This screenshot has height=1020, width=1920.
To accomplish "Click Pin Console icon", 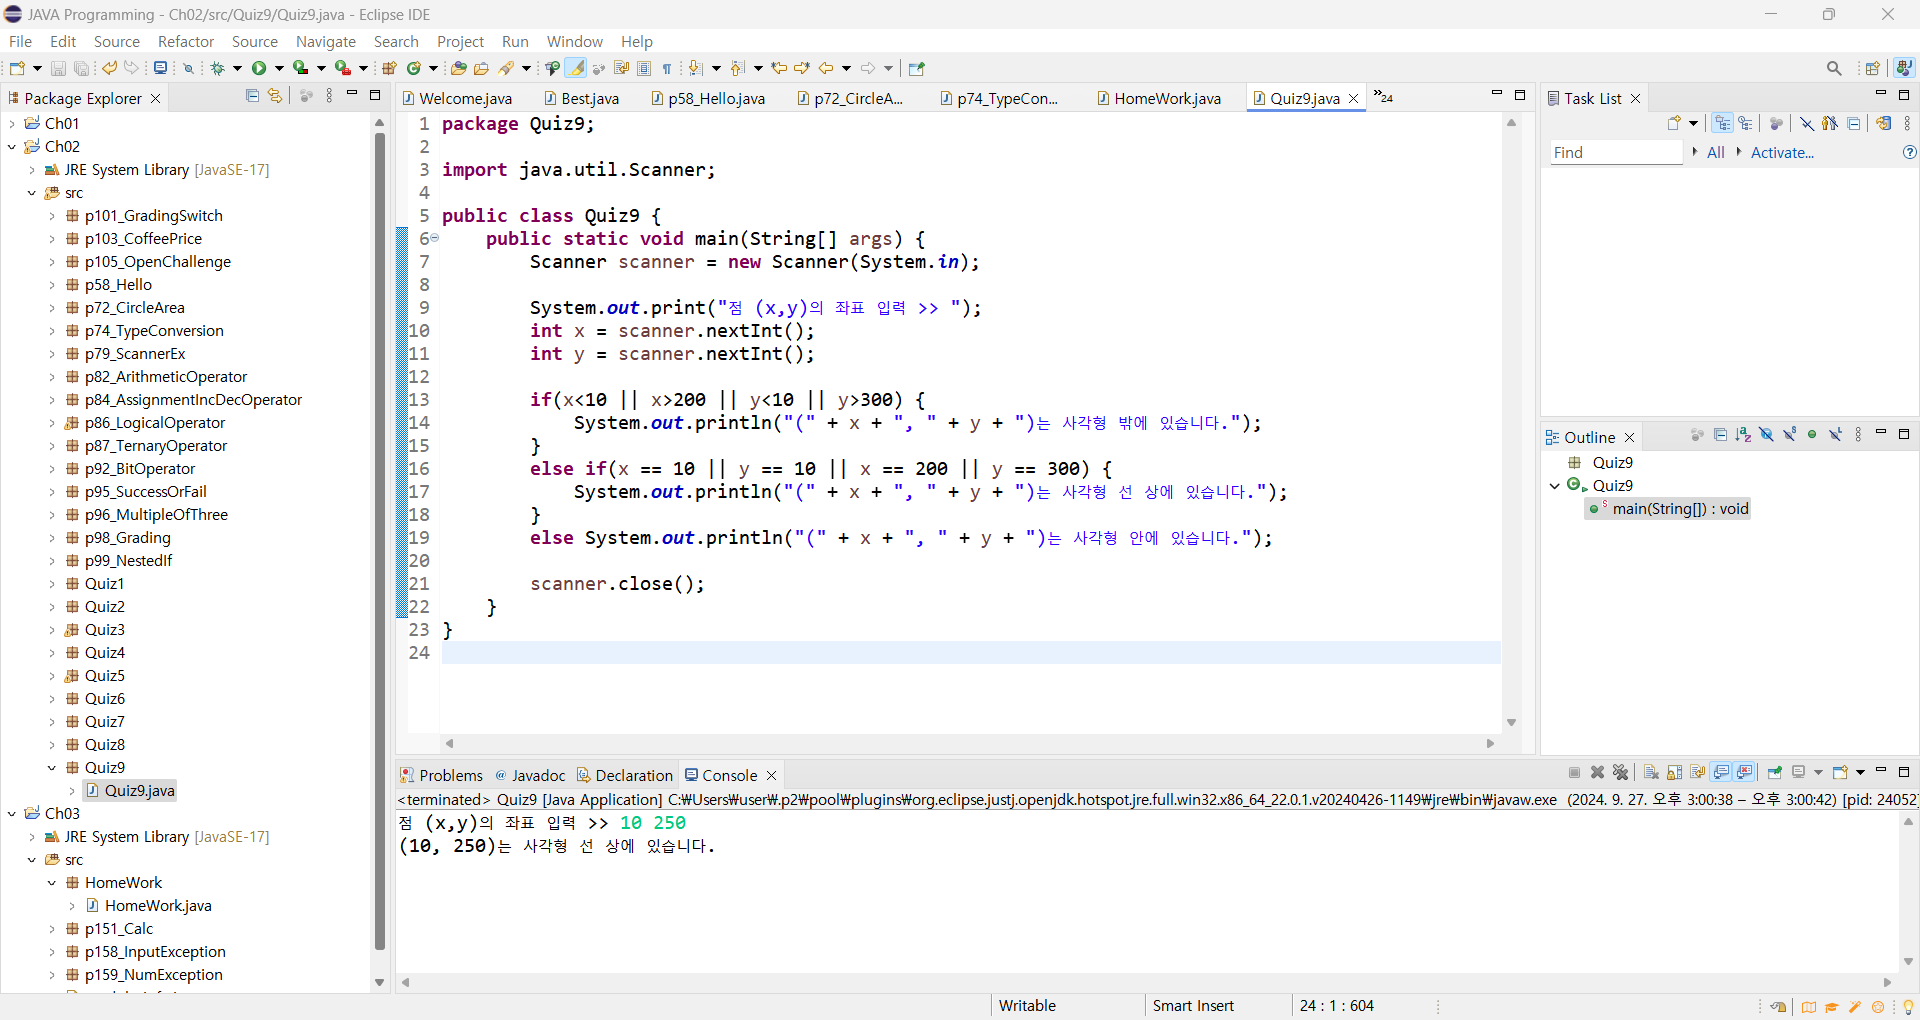I will click(1775, 772).
